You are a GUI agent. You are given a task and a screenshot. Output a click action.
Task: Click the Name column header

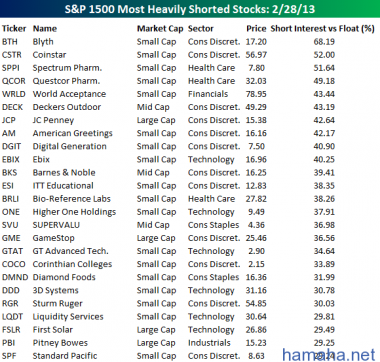point(45,29)
